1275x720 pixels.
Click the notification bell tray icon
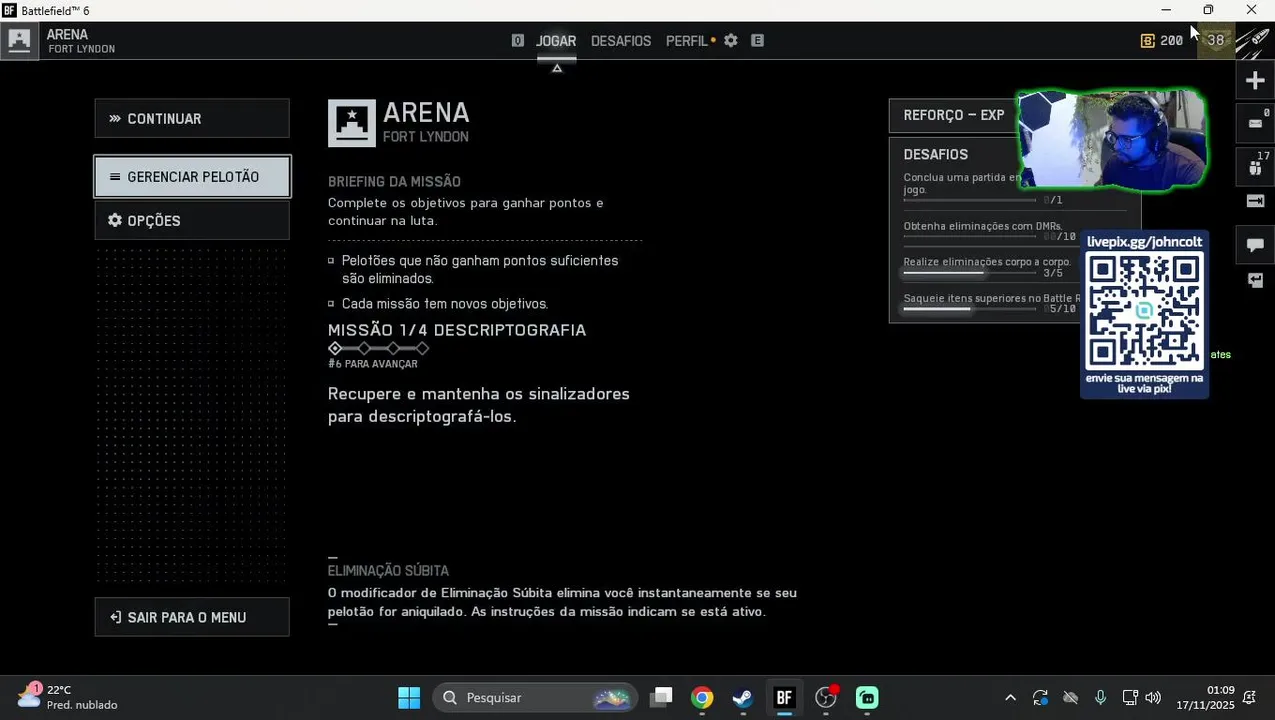1250,697
